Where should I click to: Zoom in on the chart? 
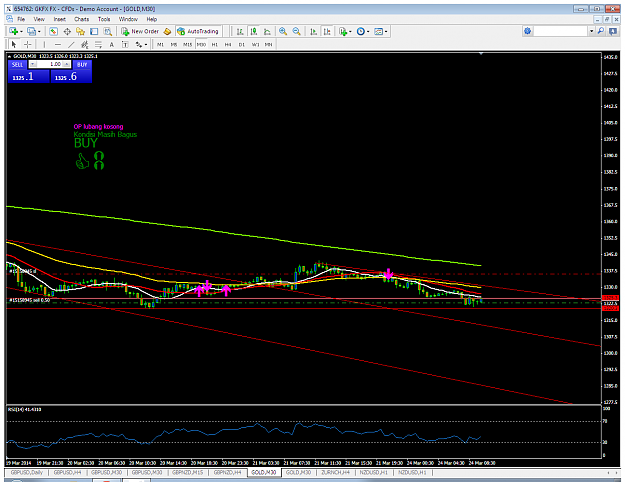tap(283, 31)
